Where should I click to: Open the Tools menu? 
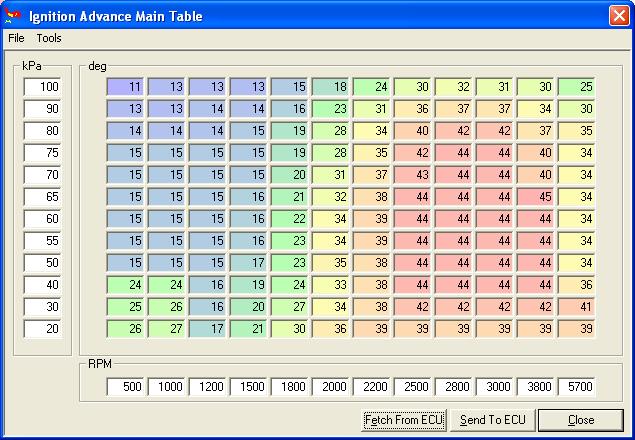click(49, 38)
